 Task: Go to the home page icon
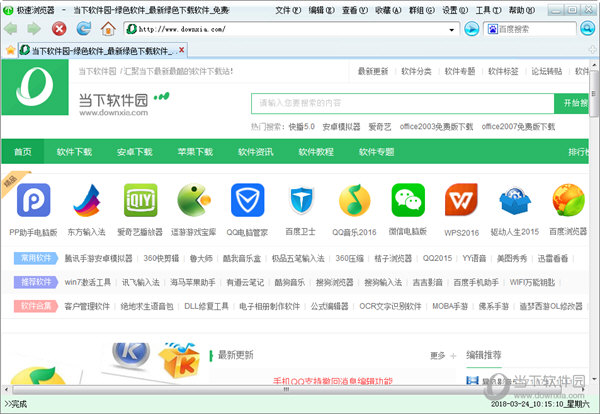tap(108, 29)
